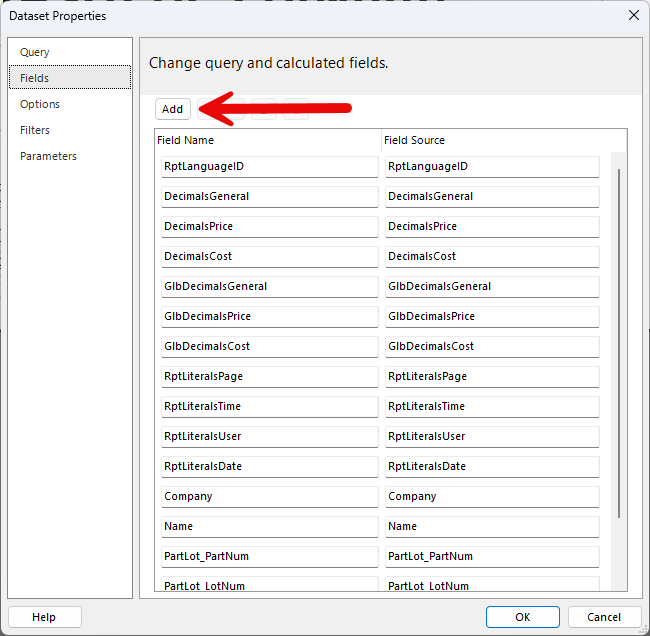The height and width of the screenshot is (636, 650).
Task: Open the Parameters page
Action: pyautogui.click(x=48, y=156)
